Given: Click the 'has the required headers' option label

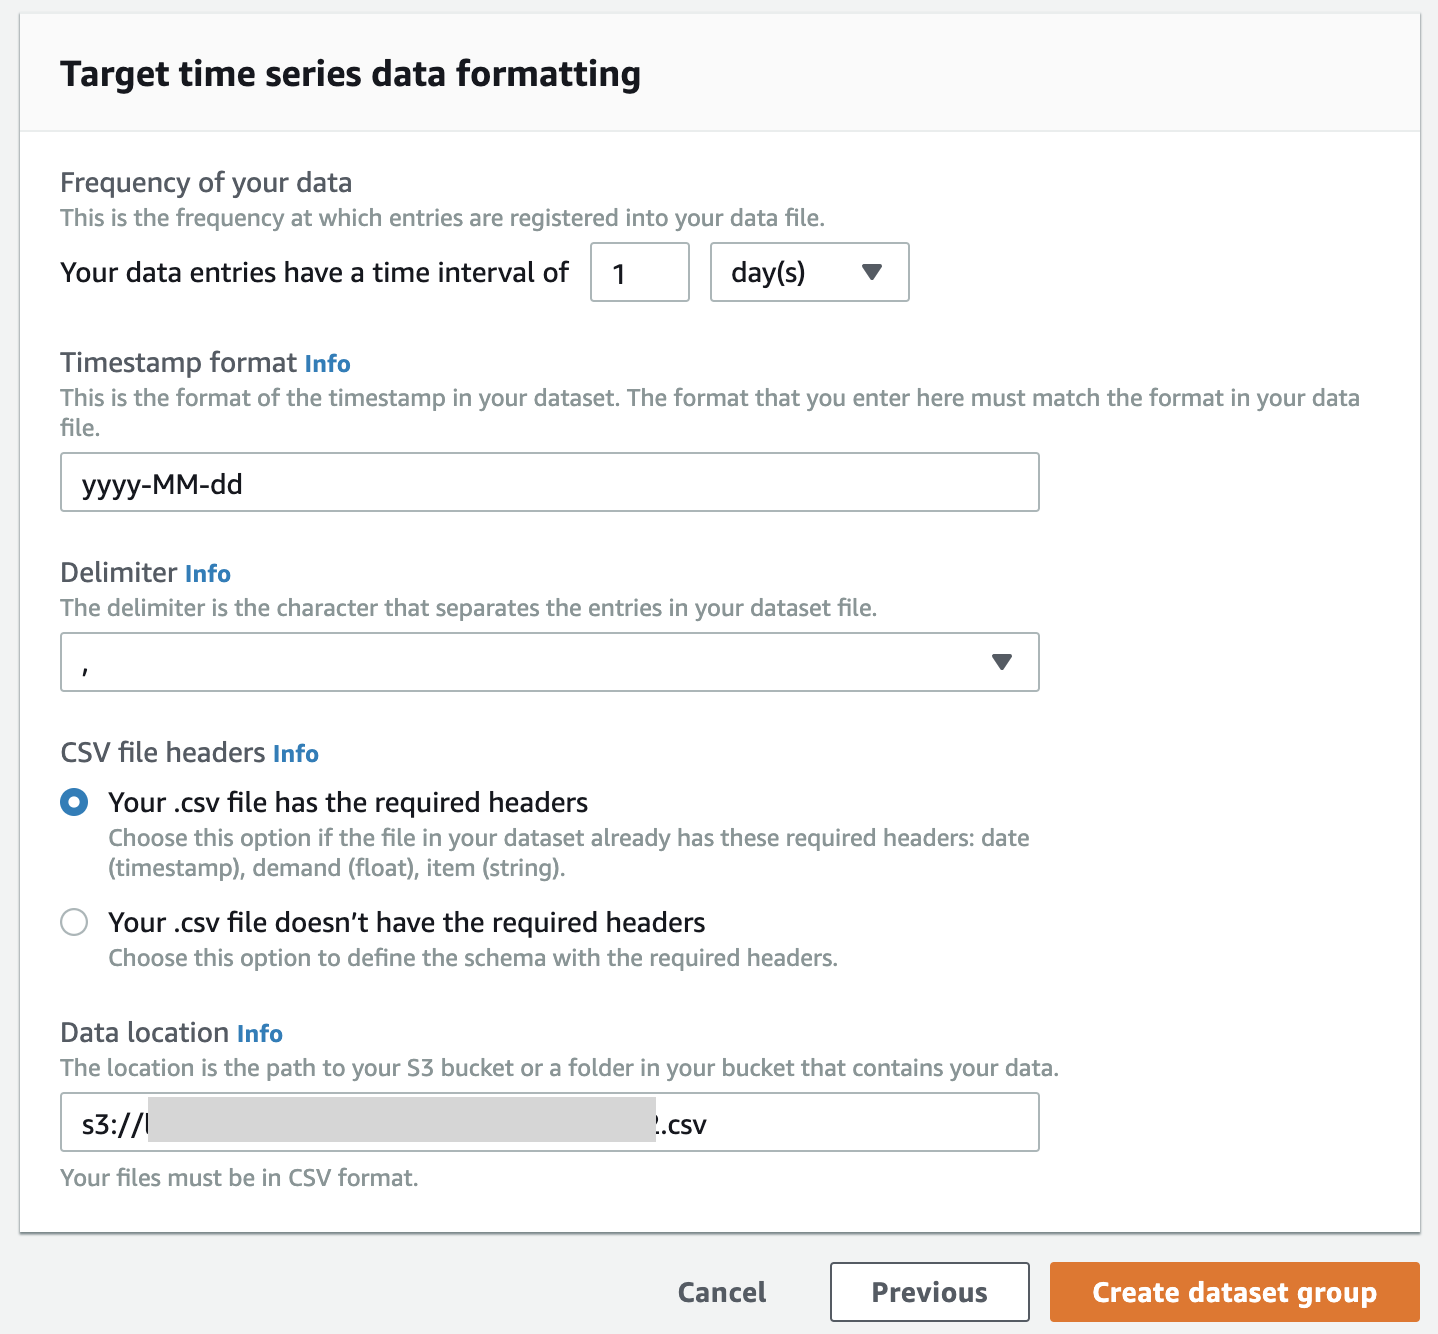Looking at the screenshot, I should [348, 802].
